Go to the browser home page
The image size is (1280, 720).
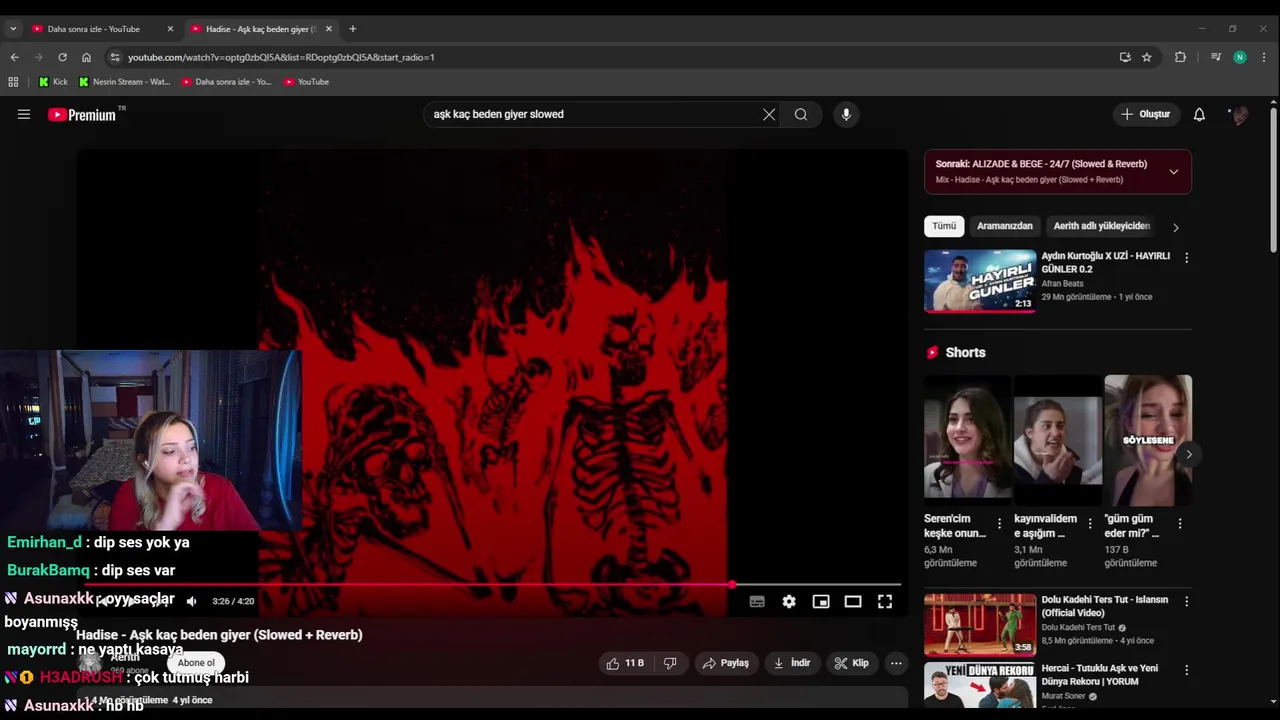[86, 57]
